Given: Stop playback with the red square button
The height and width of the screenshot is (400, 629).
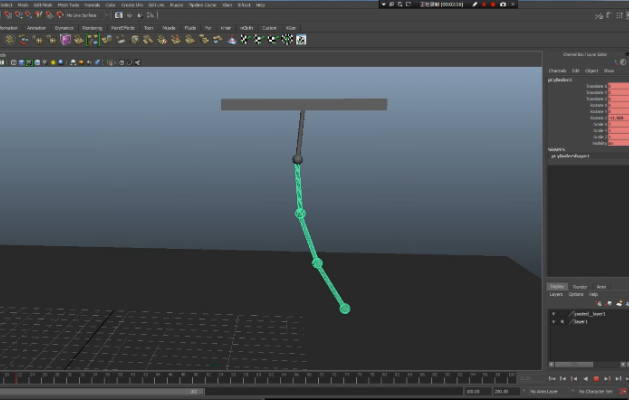Looking at the screenshot, I should [x=596, y=379].
